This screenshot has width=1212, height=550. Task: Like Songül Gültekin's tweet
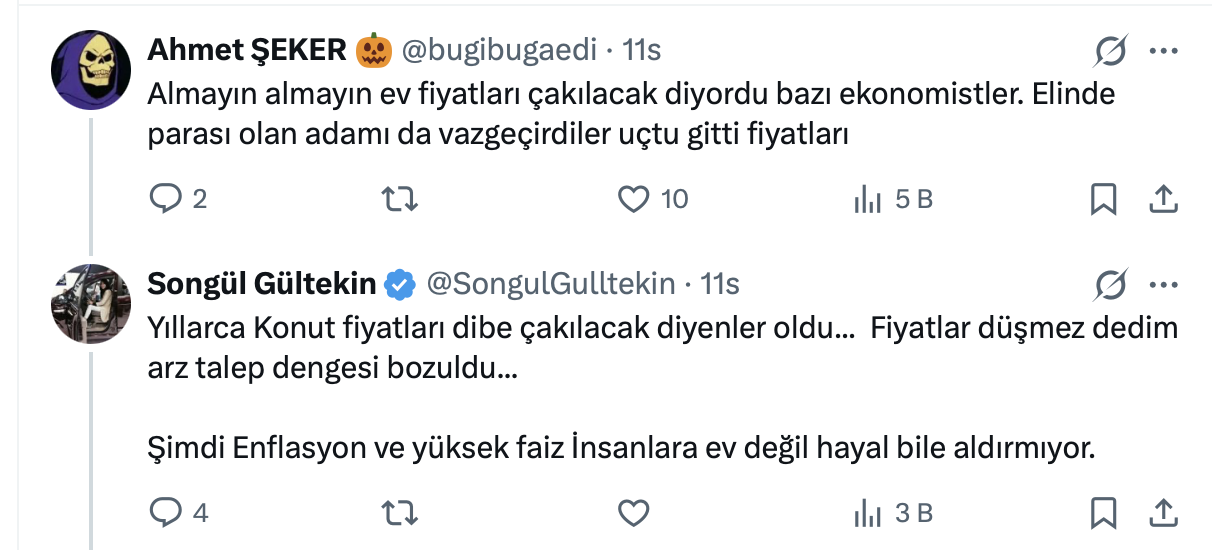tap(634, 514)
